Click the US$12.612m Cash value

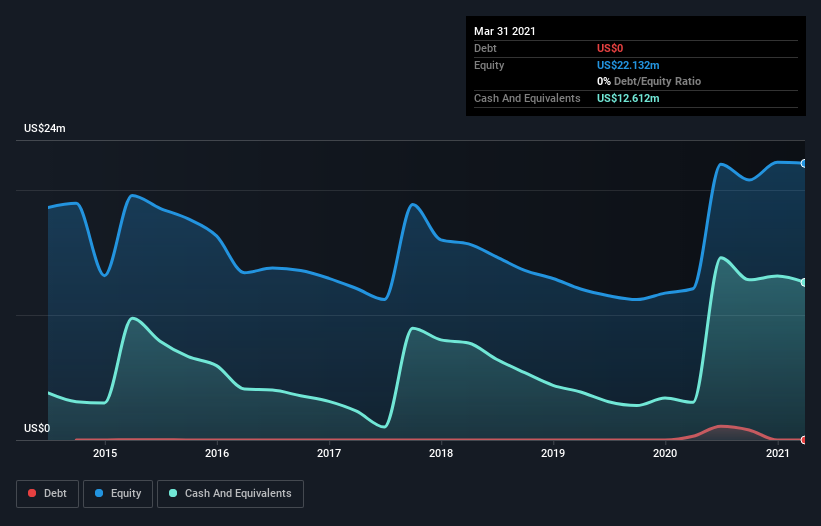coord(628,98)
